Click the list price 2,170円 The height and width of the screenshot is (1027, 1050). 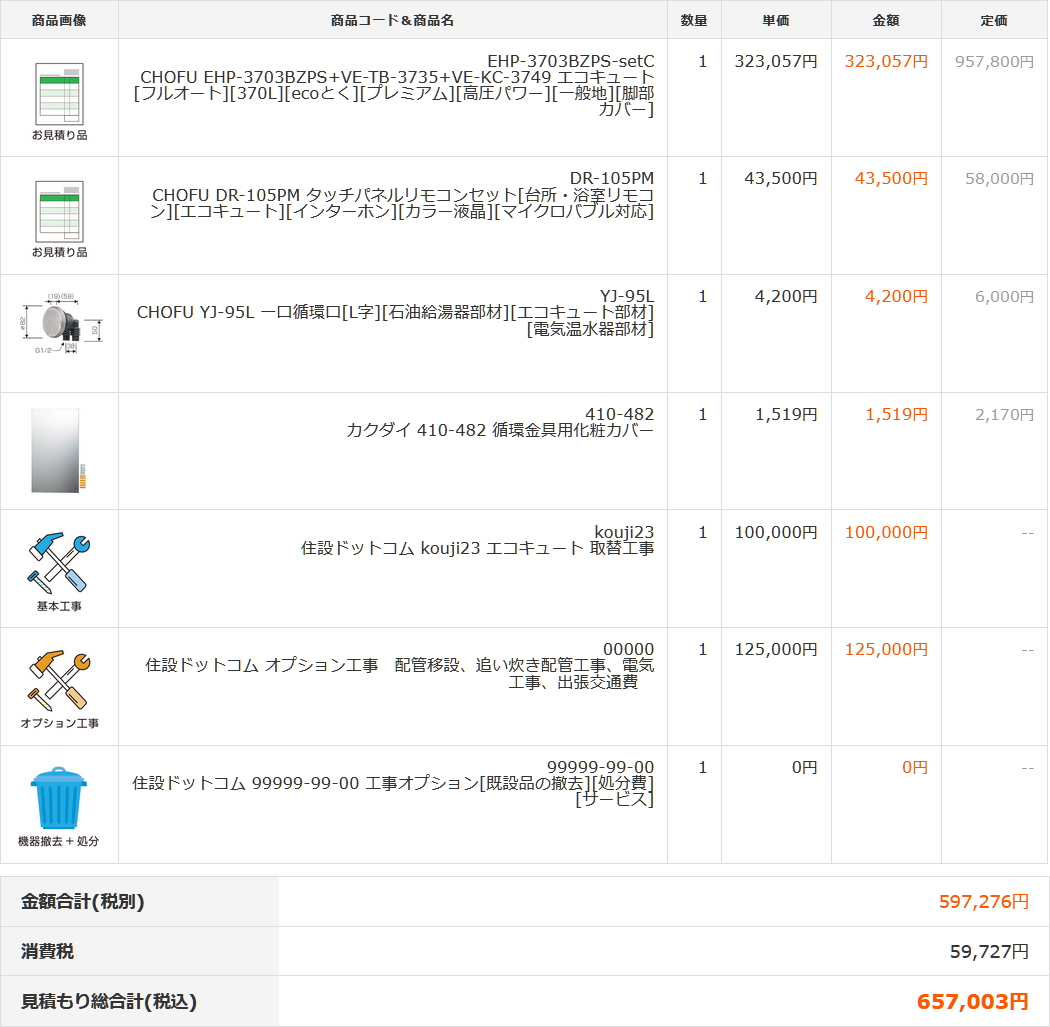pyautogui.click(x=1004, y=414)
